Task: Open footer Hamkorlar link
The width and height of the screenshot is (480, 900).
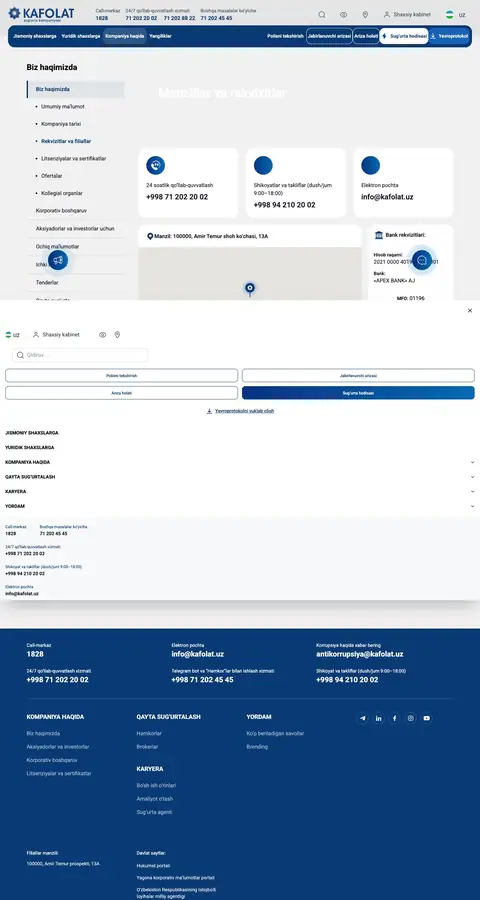Action: (149, 734)
